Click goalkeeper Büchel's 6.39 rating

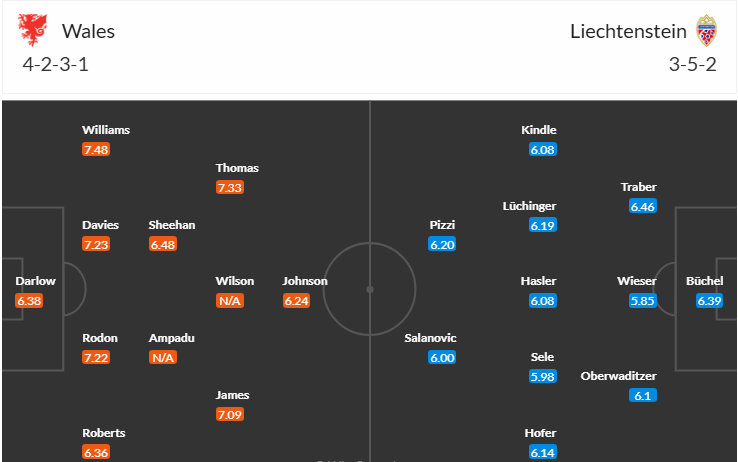click(710, 301)
